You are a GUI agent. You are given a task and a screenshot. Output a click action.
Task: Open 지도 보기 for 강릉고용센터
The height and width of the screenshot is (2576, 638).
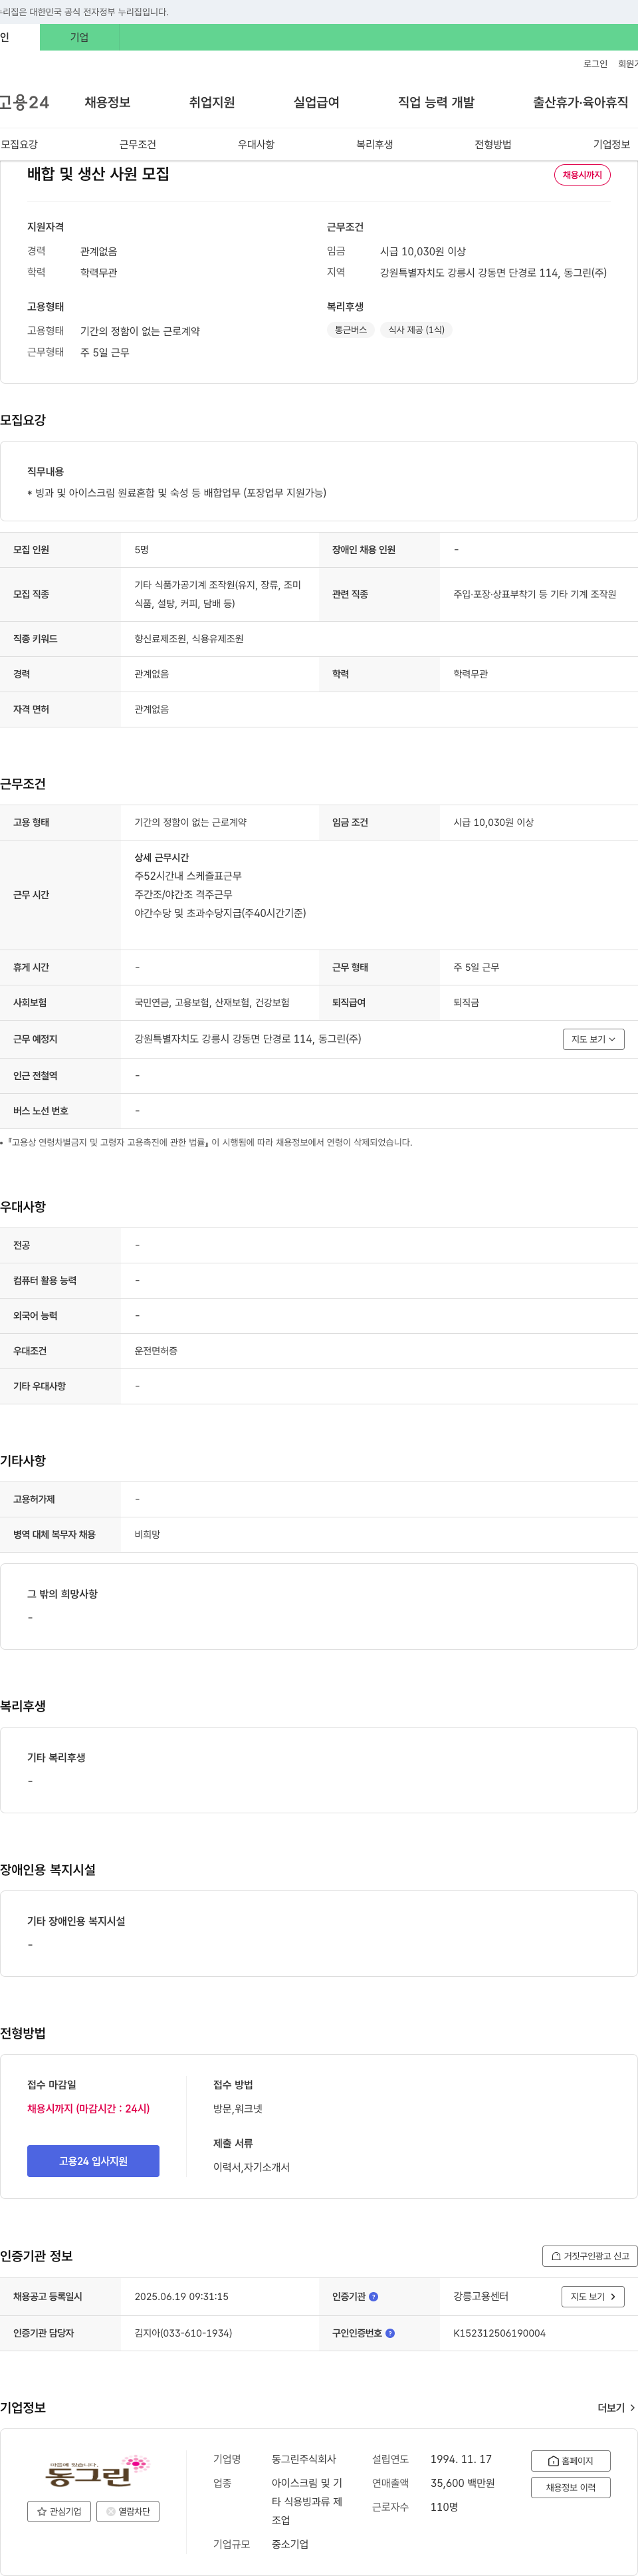(x=593, y=2296)
